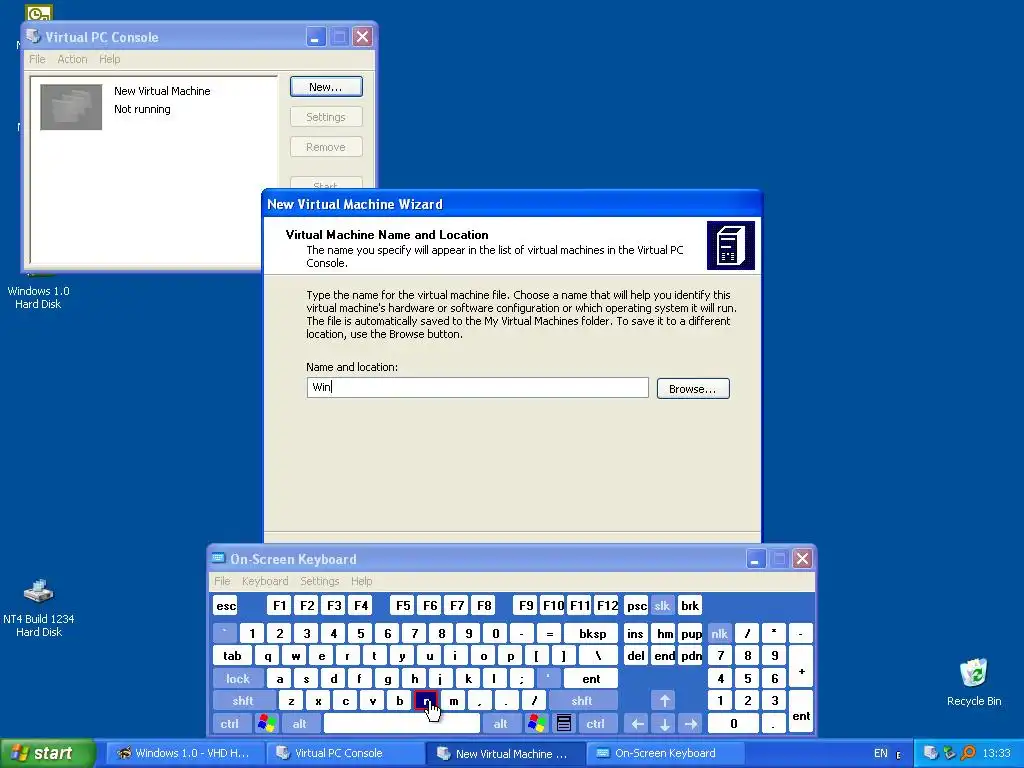Toggle the right alt key on keyboard
This screenshot has height=768, width=1024.
pyautogui.click(x=500, y=723)
